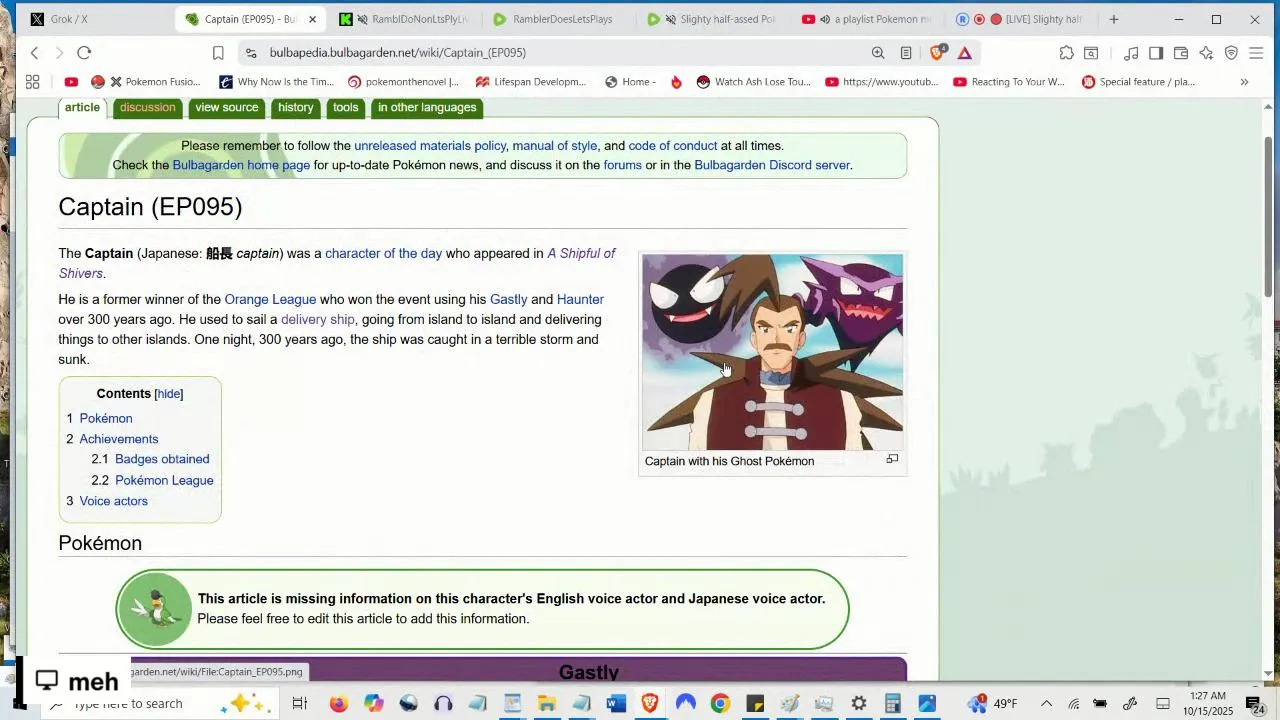
Task: Open the apps grid in bookmarks bar
Action: 32,82
